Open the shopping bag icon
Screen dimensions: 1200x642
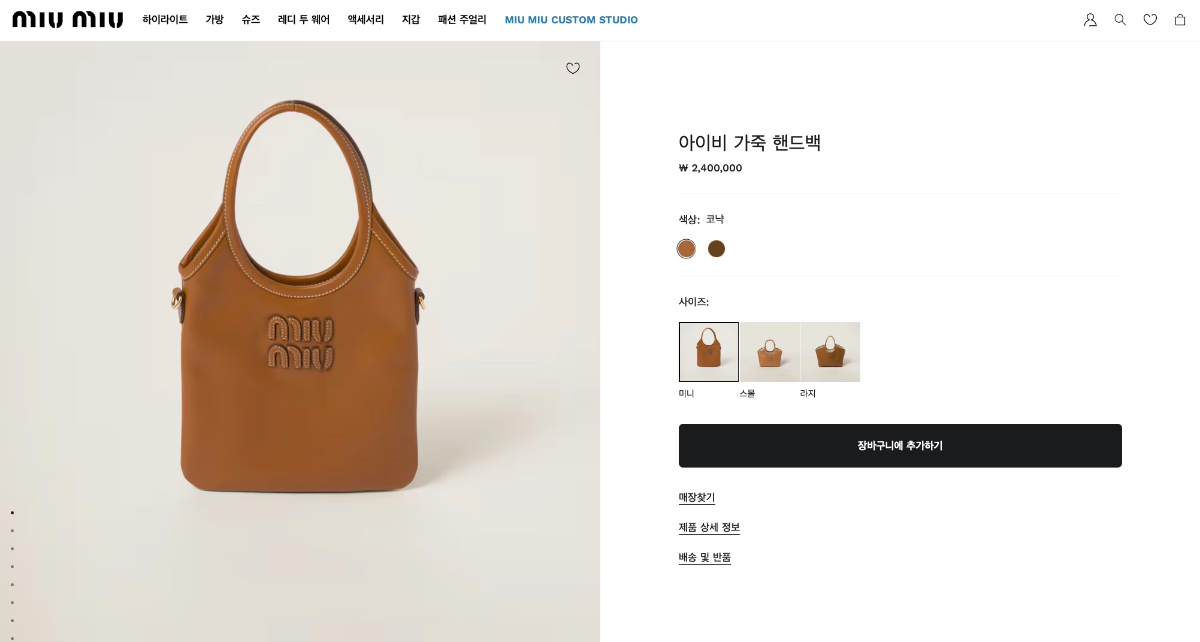click(1180, 20)
